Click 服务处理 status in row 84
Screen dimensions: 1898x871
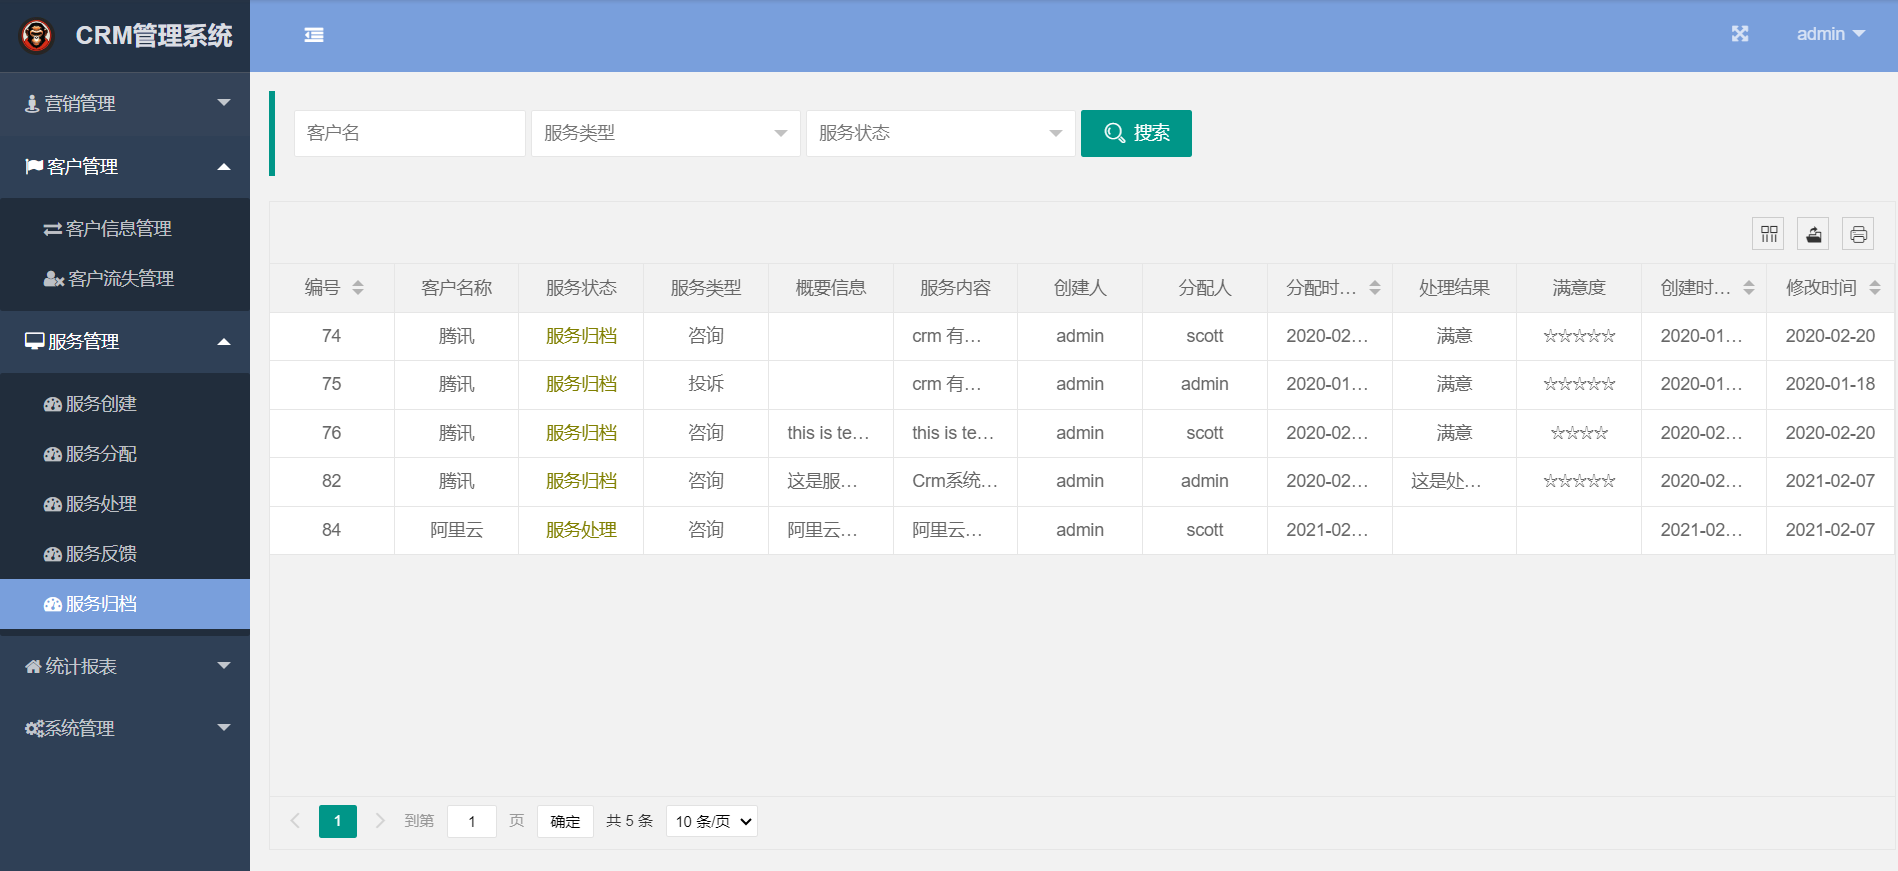coord(581,530)
